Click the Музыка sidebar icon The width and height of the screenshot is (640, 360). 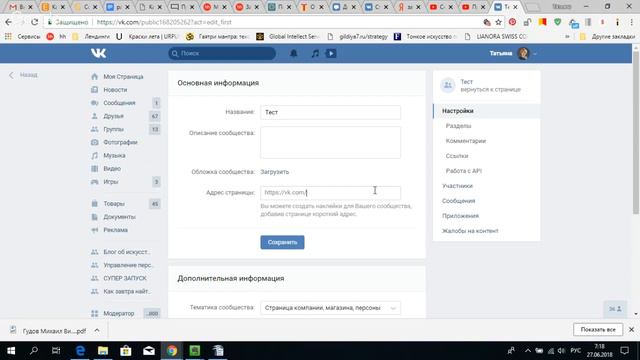tap(95, 156)
